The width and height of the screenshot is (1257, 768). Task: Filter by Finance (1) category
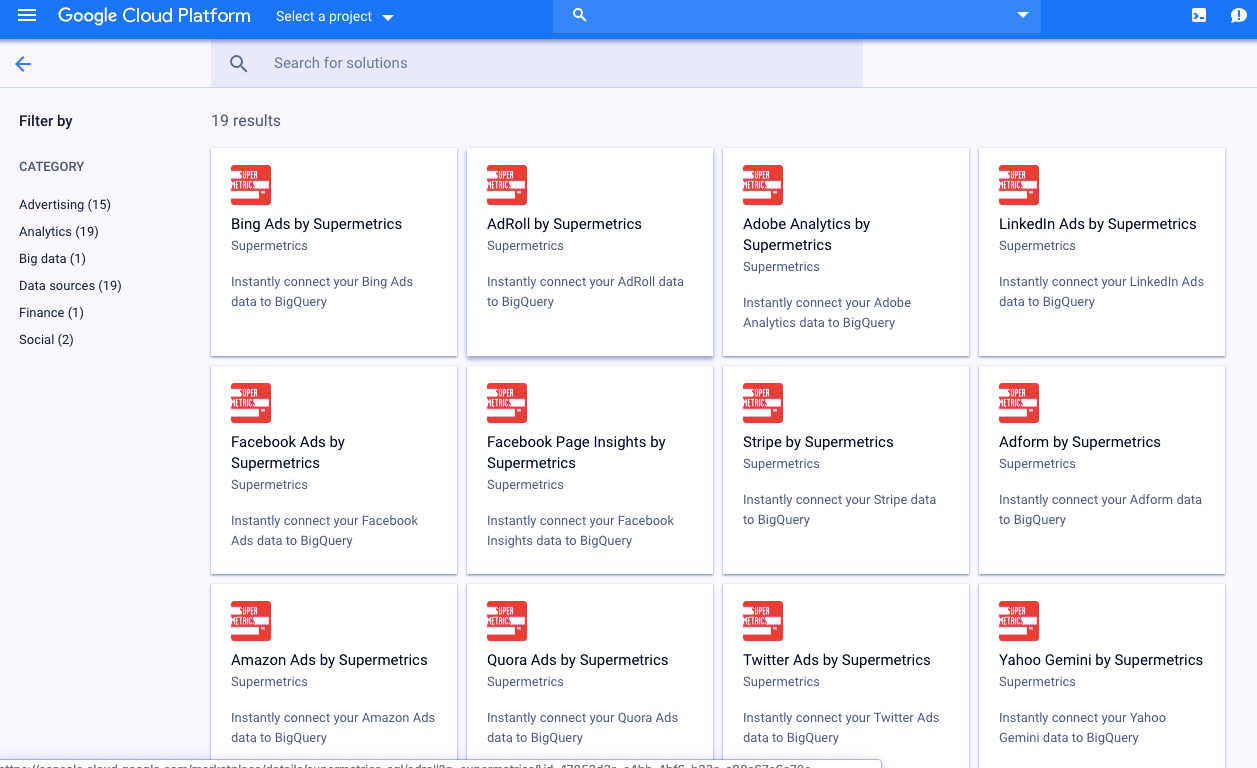click(51, 313)
